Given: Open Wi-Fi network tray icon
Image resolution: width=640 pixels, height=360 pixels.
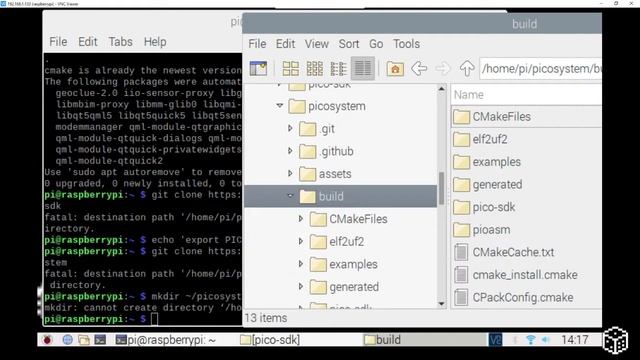Looking at the screenshot, I should (x=530, y=340).
